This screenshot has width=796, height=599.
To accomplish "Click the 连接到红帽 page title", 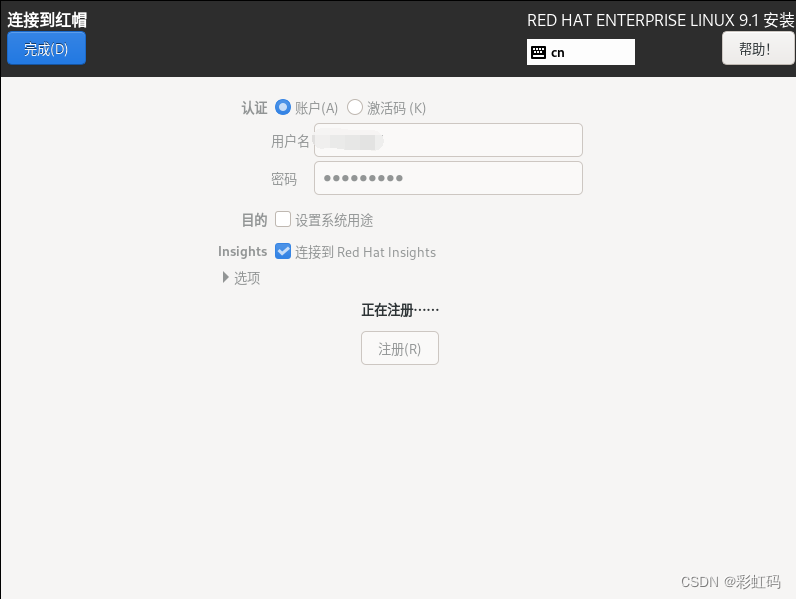I will click(x=47, y=20).
